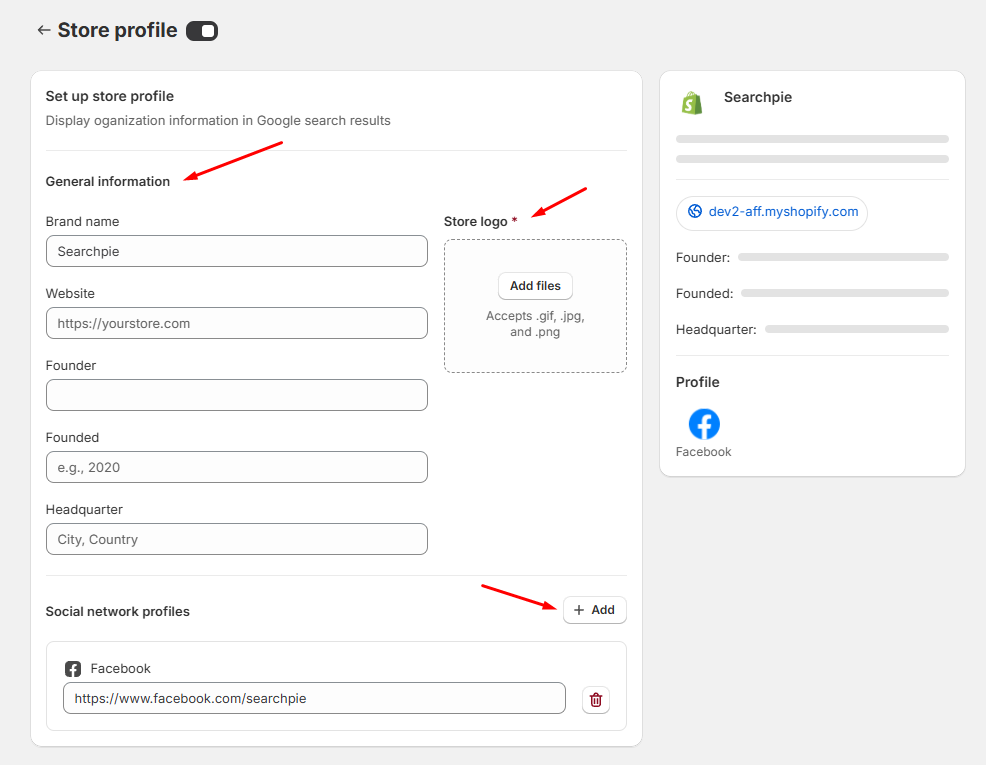986x765 pixels.
Task: Click the Searchpie name in preview card
Action: tap(758, 98)
